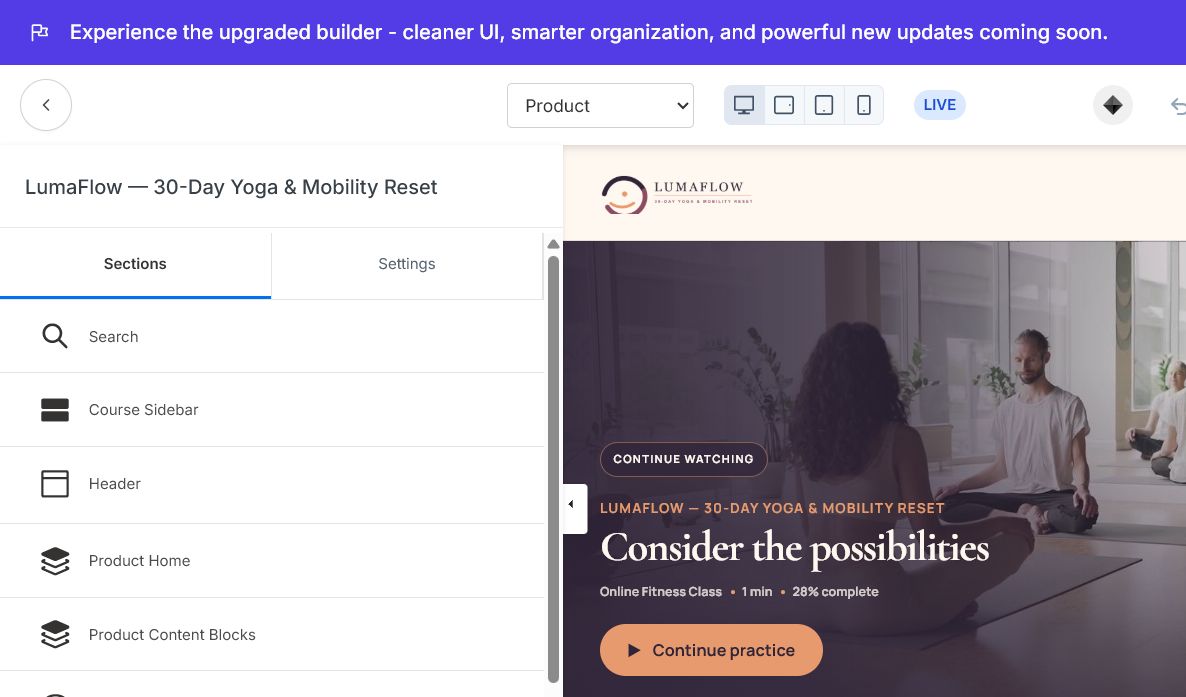1186x697 pixels.
Task: Open the Product Content Blocks section
Action: pos(272,635)
